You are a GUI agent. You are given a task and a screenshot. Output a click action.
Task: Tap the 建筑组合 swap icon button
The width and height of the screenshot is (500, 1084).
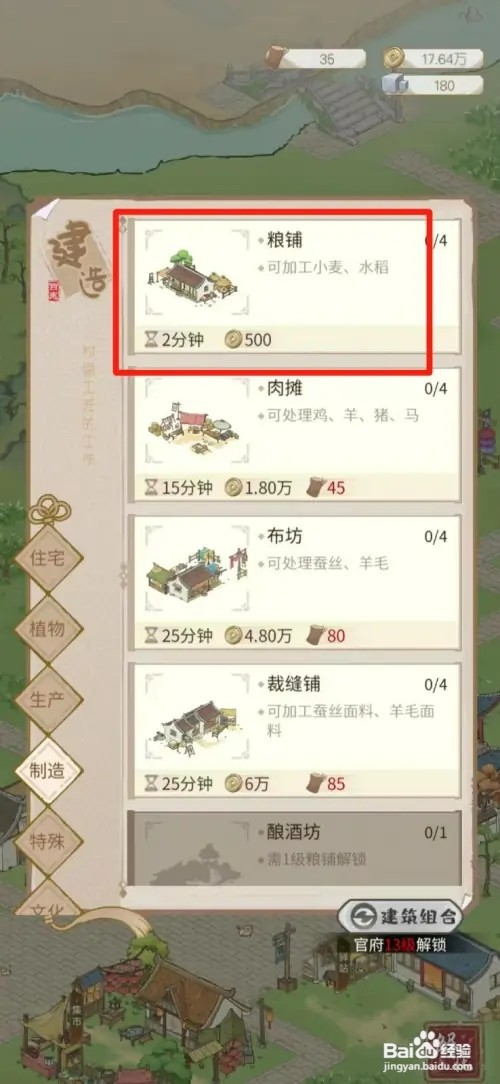coord(360,917)
